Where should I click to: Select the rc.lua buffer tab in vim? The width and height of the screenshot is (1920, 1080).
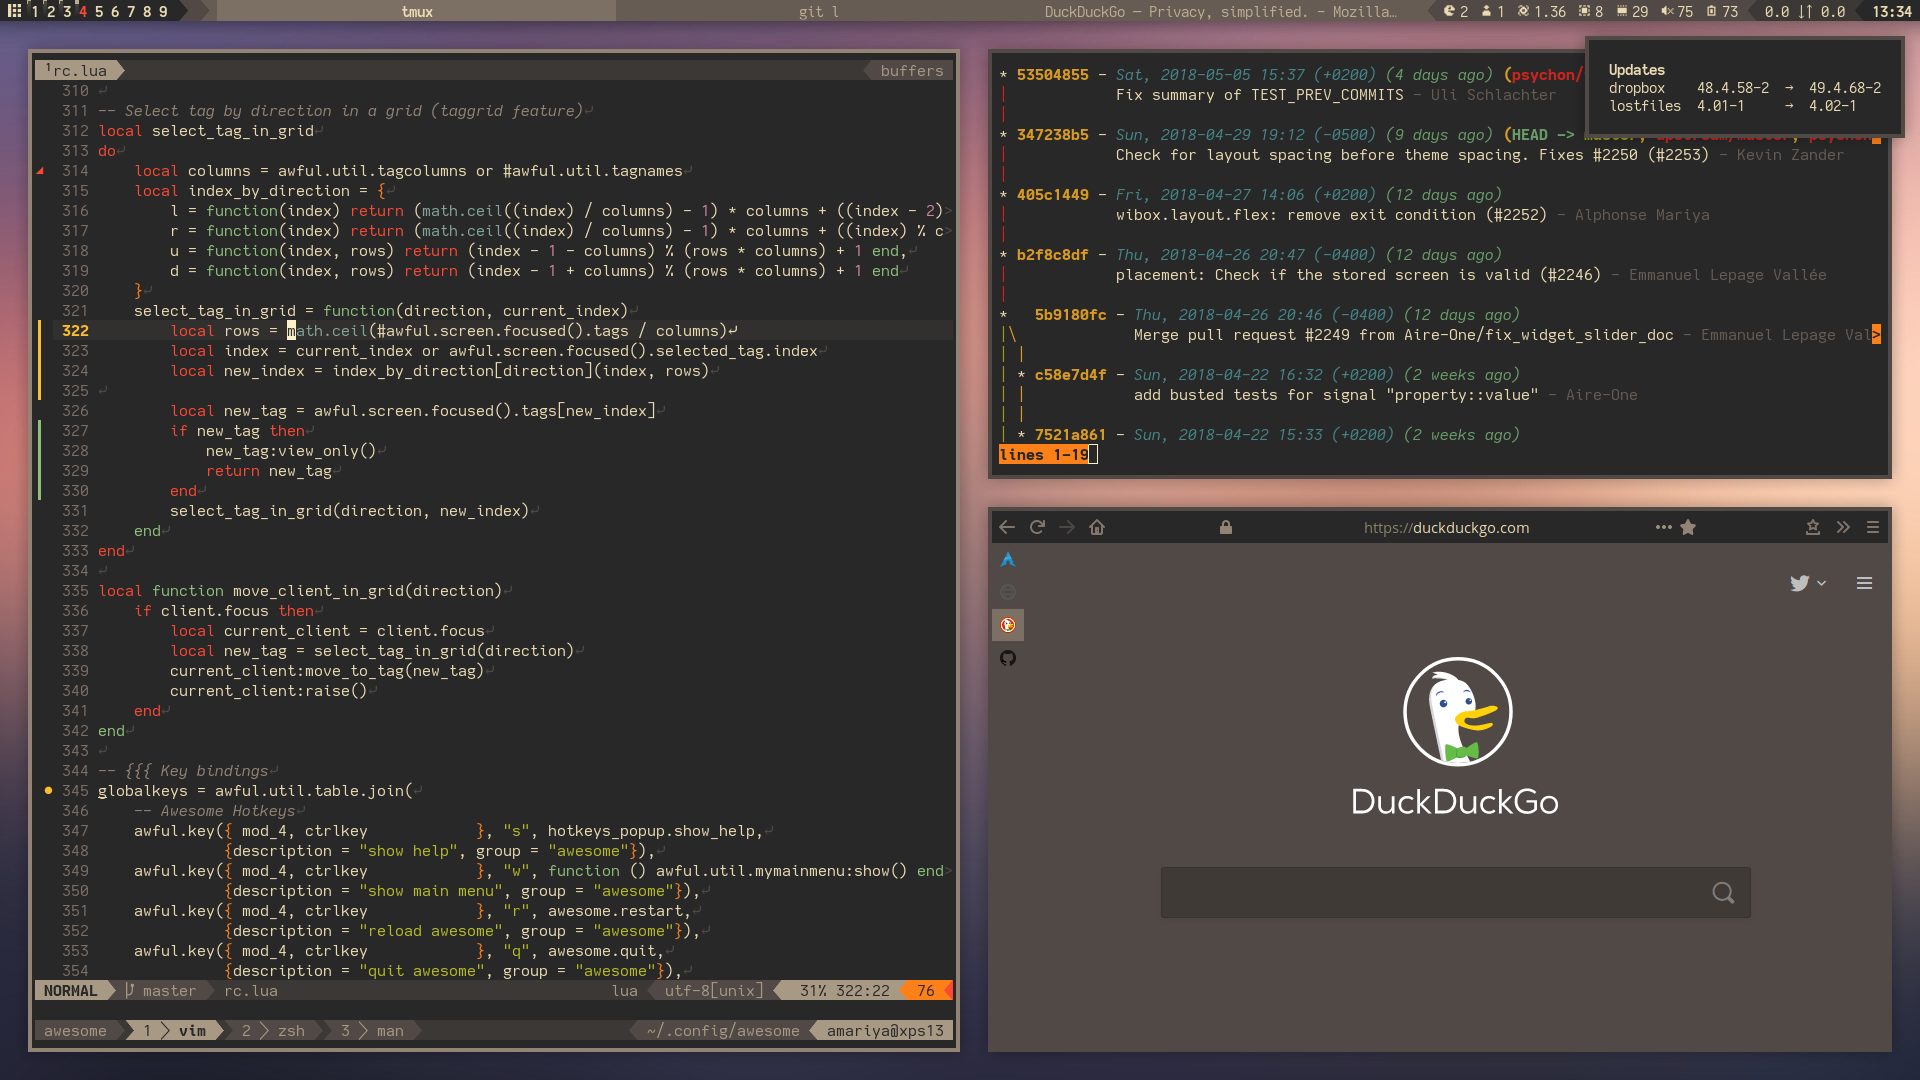80,70
